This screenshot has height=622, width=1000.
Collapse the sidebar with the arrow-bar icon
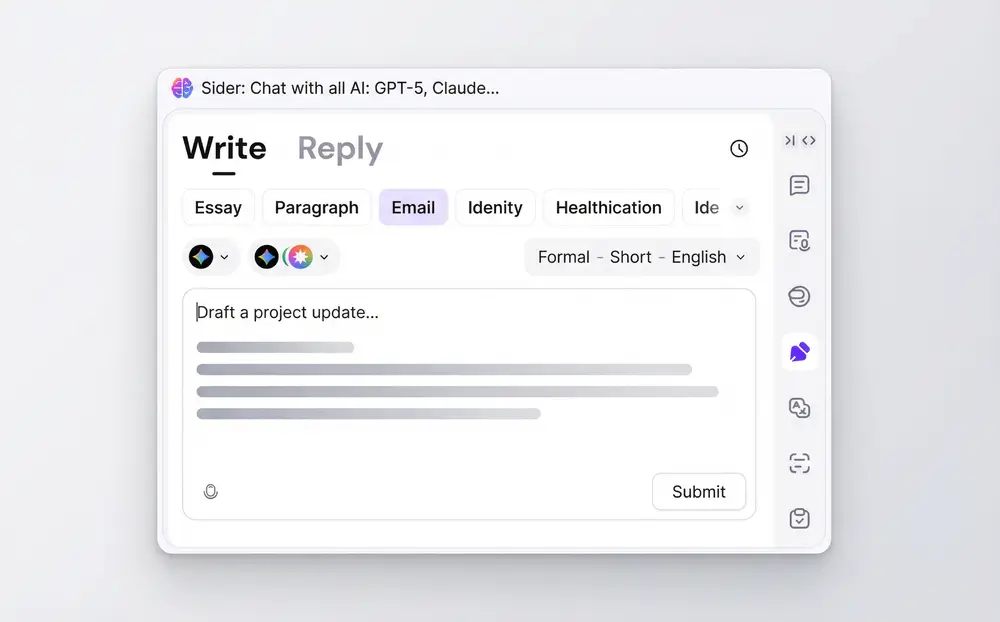(x=790, y=140)
